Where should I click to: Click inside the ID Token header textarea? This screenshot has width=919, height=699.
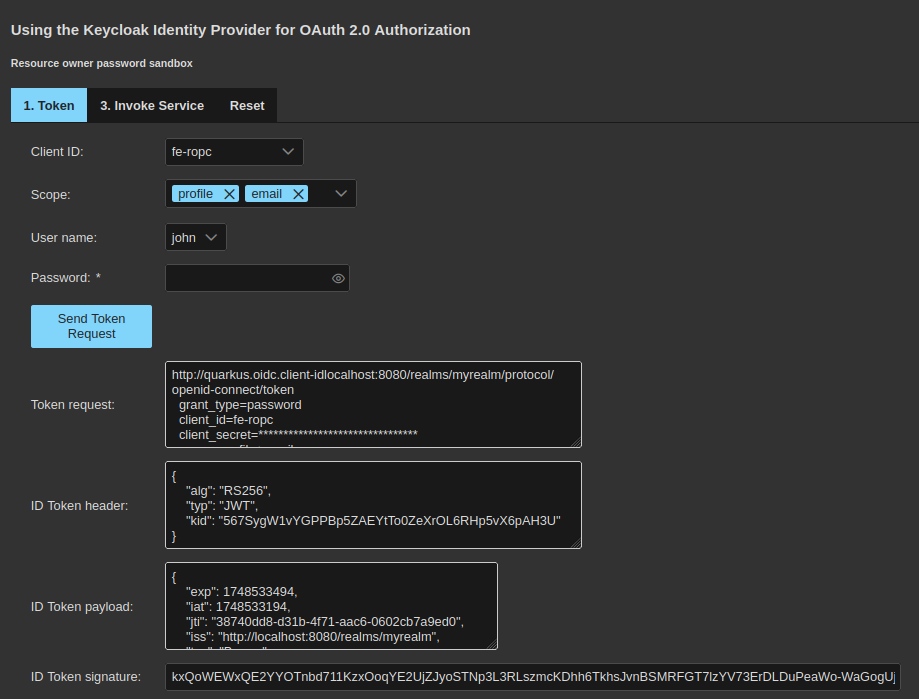coord(373,505)
